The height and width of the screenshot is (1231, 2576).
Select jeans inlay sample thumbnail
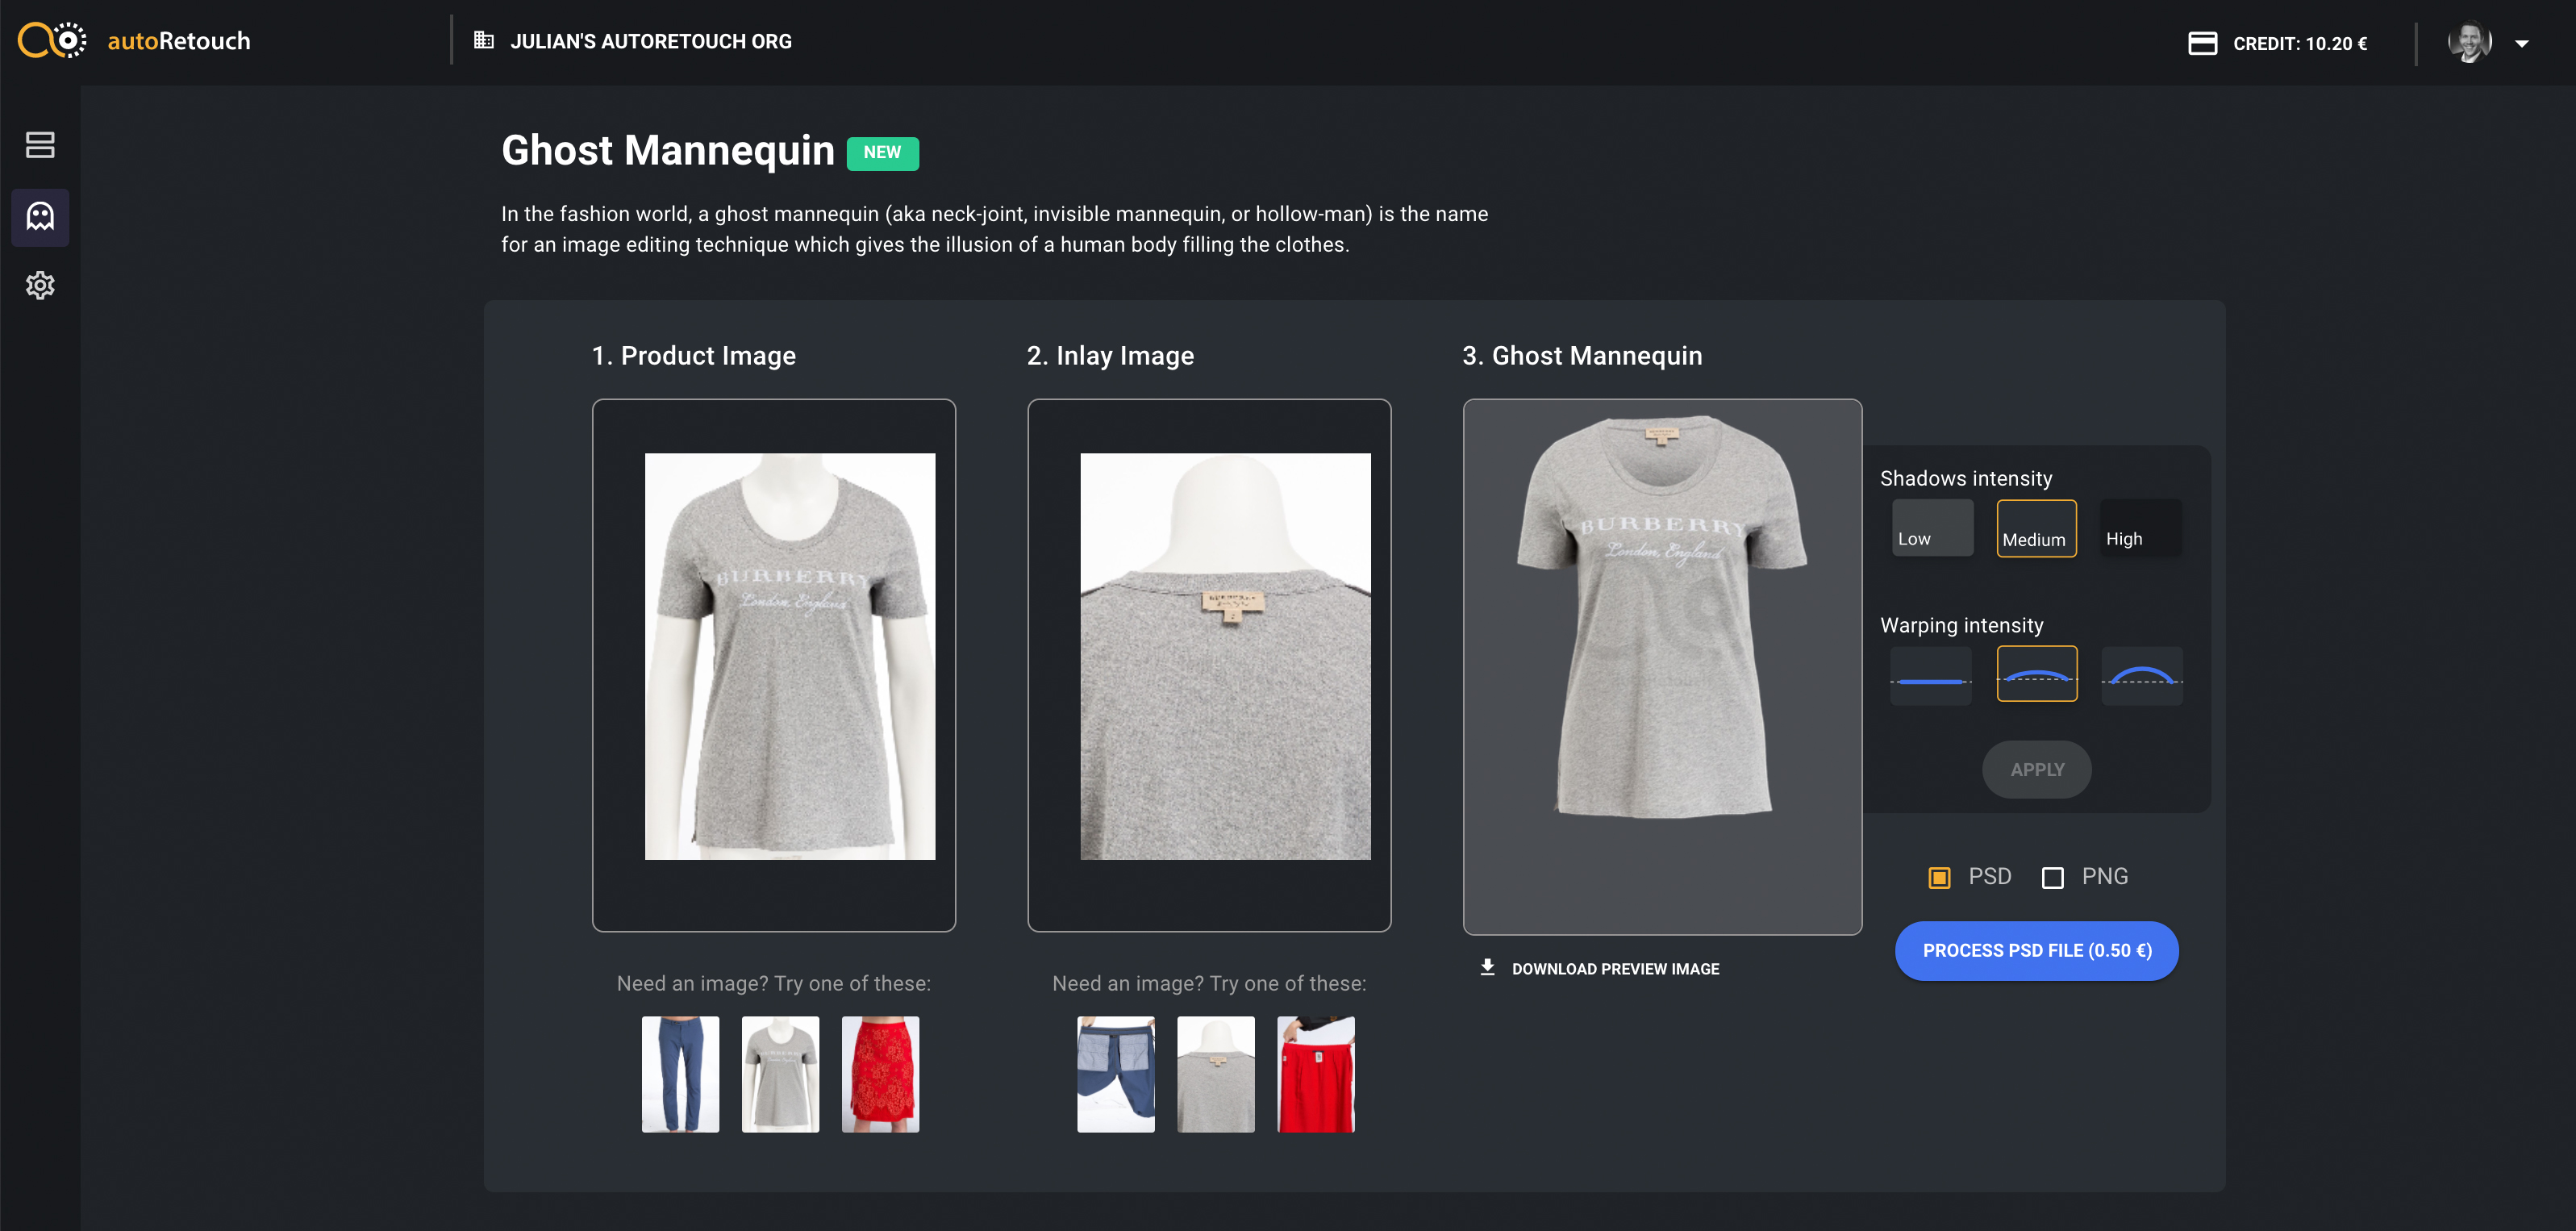[1115, 1074]
